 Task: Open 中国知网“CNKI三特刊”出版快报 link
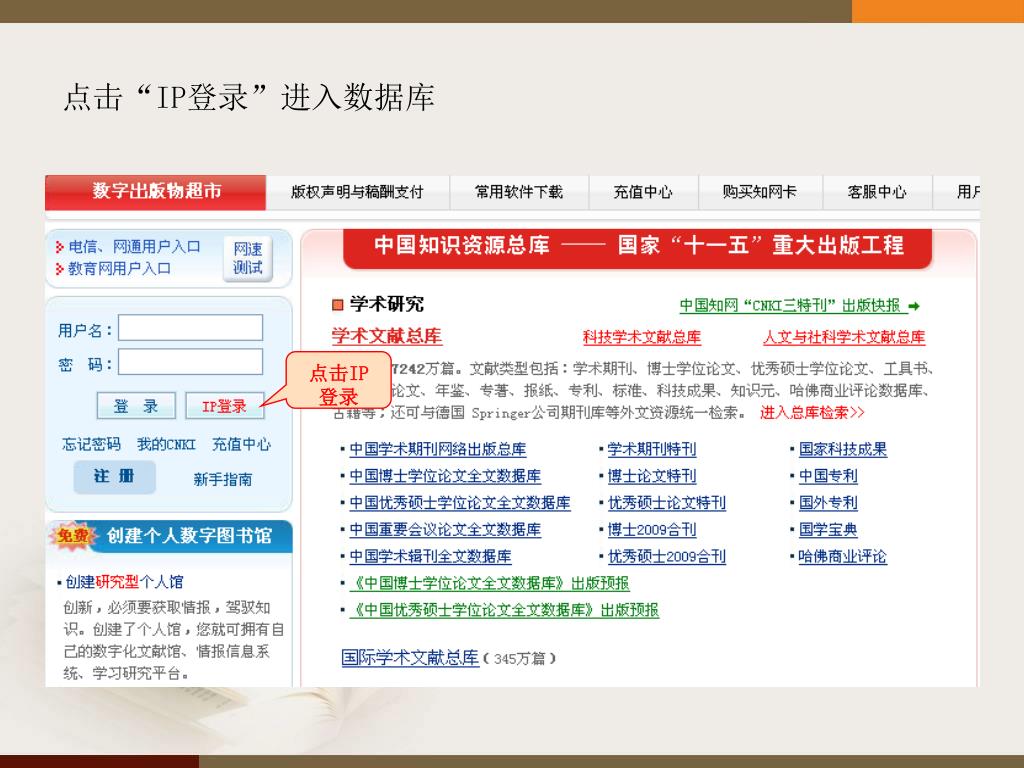(x=793, y=306)
